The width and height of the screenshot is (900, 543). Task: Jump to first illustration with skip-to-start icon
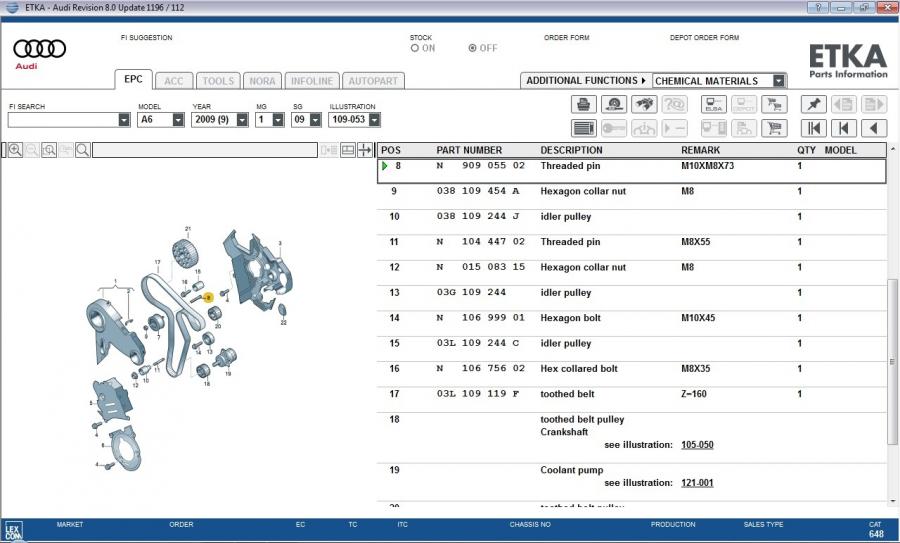(x=814, y=128)
